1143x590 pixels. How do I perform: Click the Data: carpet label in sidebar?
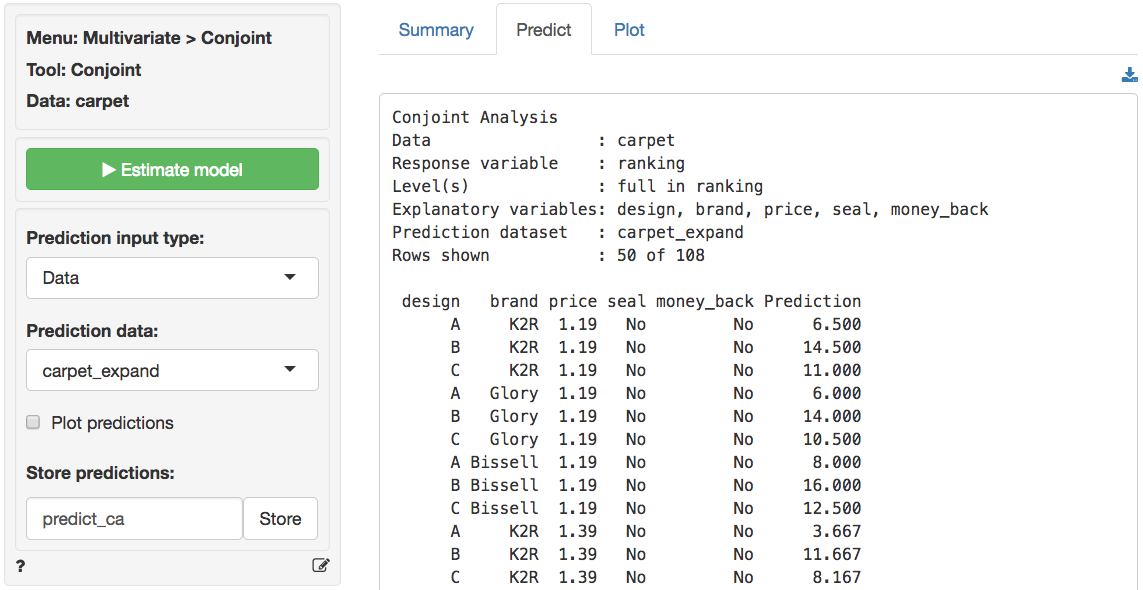(x=78, y=101)
